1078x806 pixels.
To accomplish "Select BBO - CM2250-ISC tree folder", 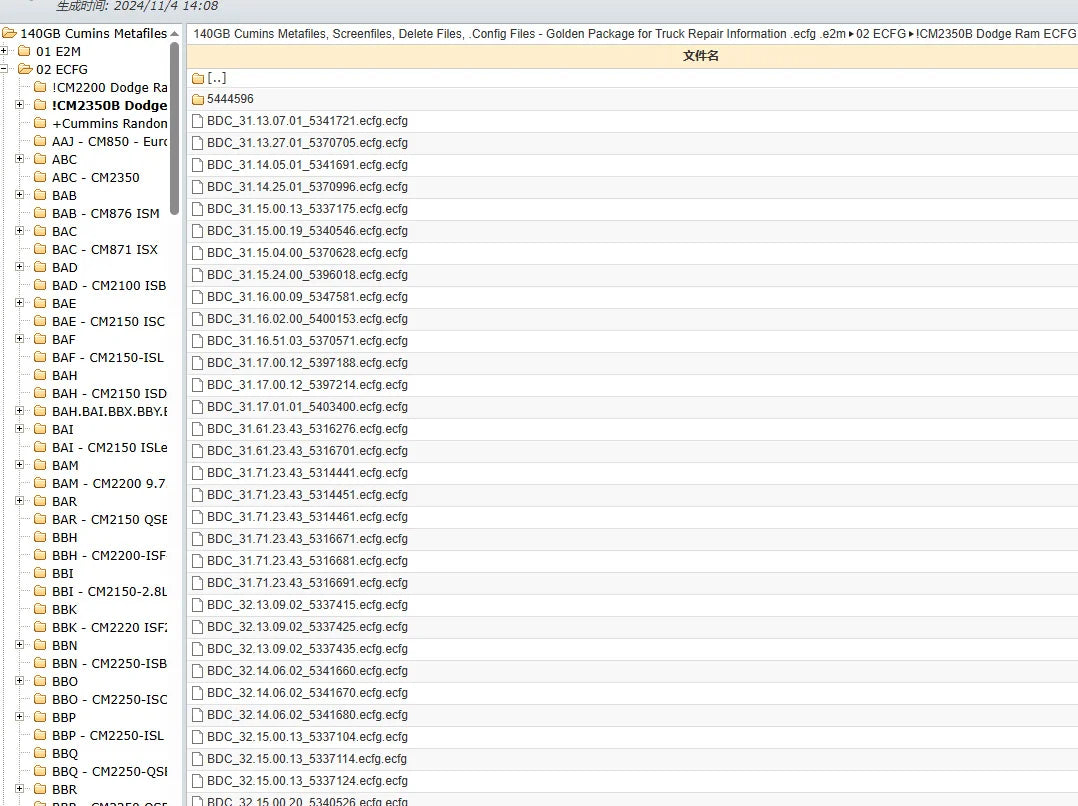I will 109,699.
